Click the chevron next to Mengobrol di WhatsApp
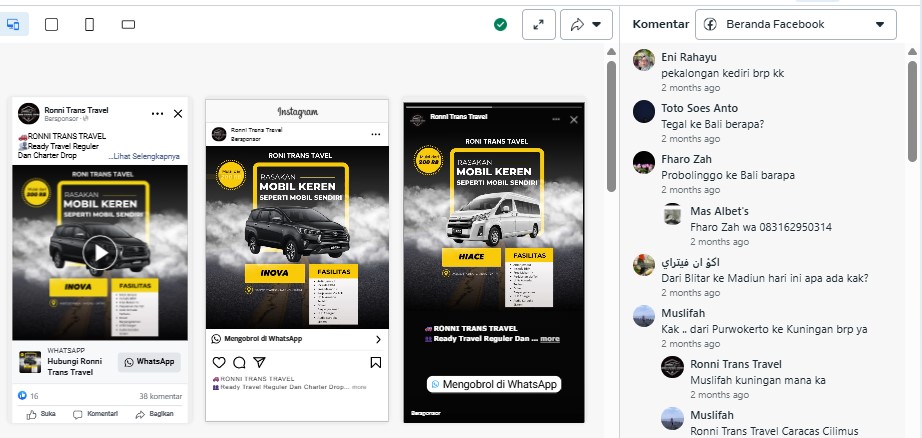The width and height of the screenshot is (922, 438). (378, 339)
